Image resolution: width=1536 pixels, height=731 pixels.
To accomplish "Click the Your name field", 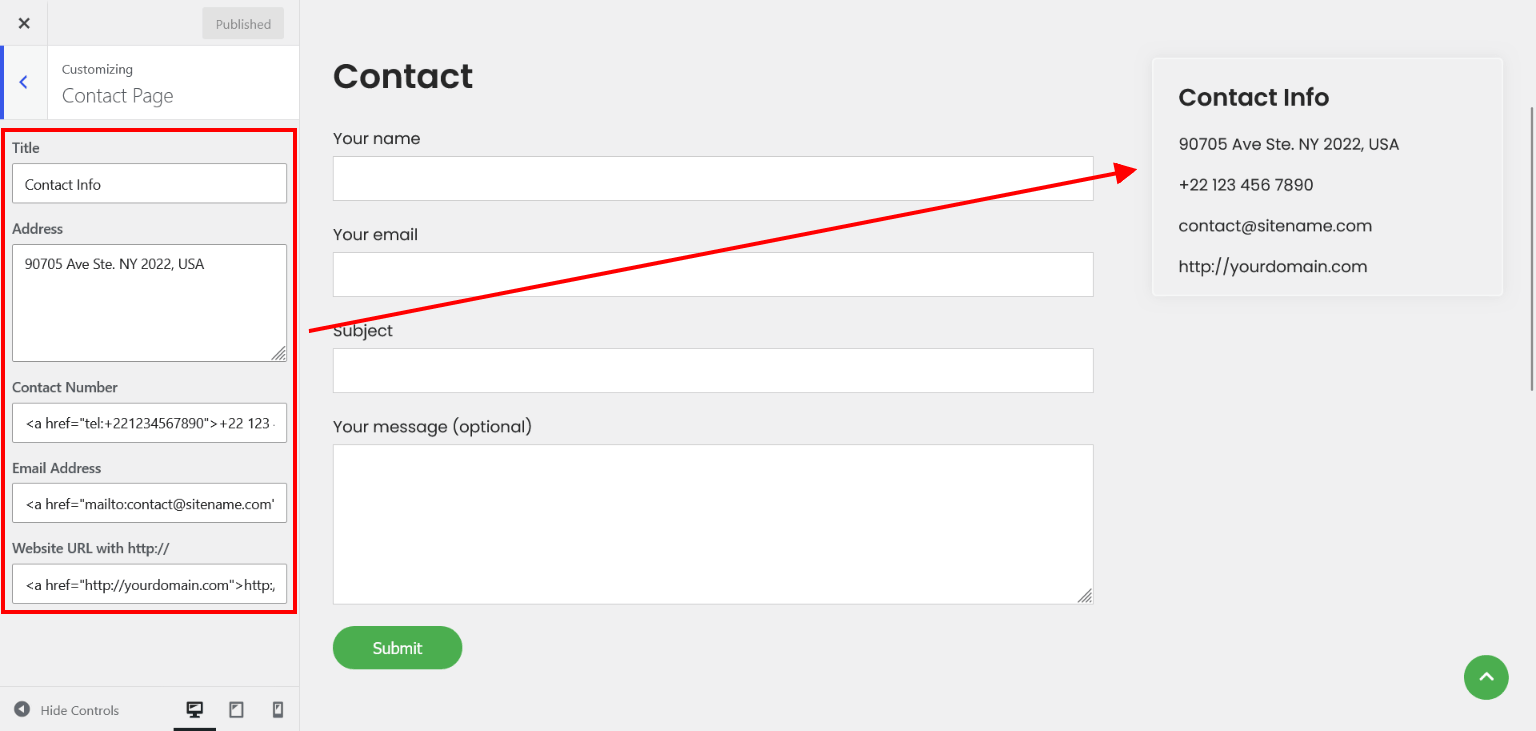I will (x=713, y=178).
